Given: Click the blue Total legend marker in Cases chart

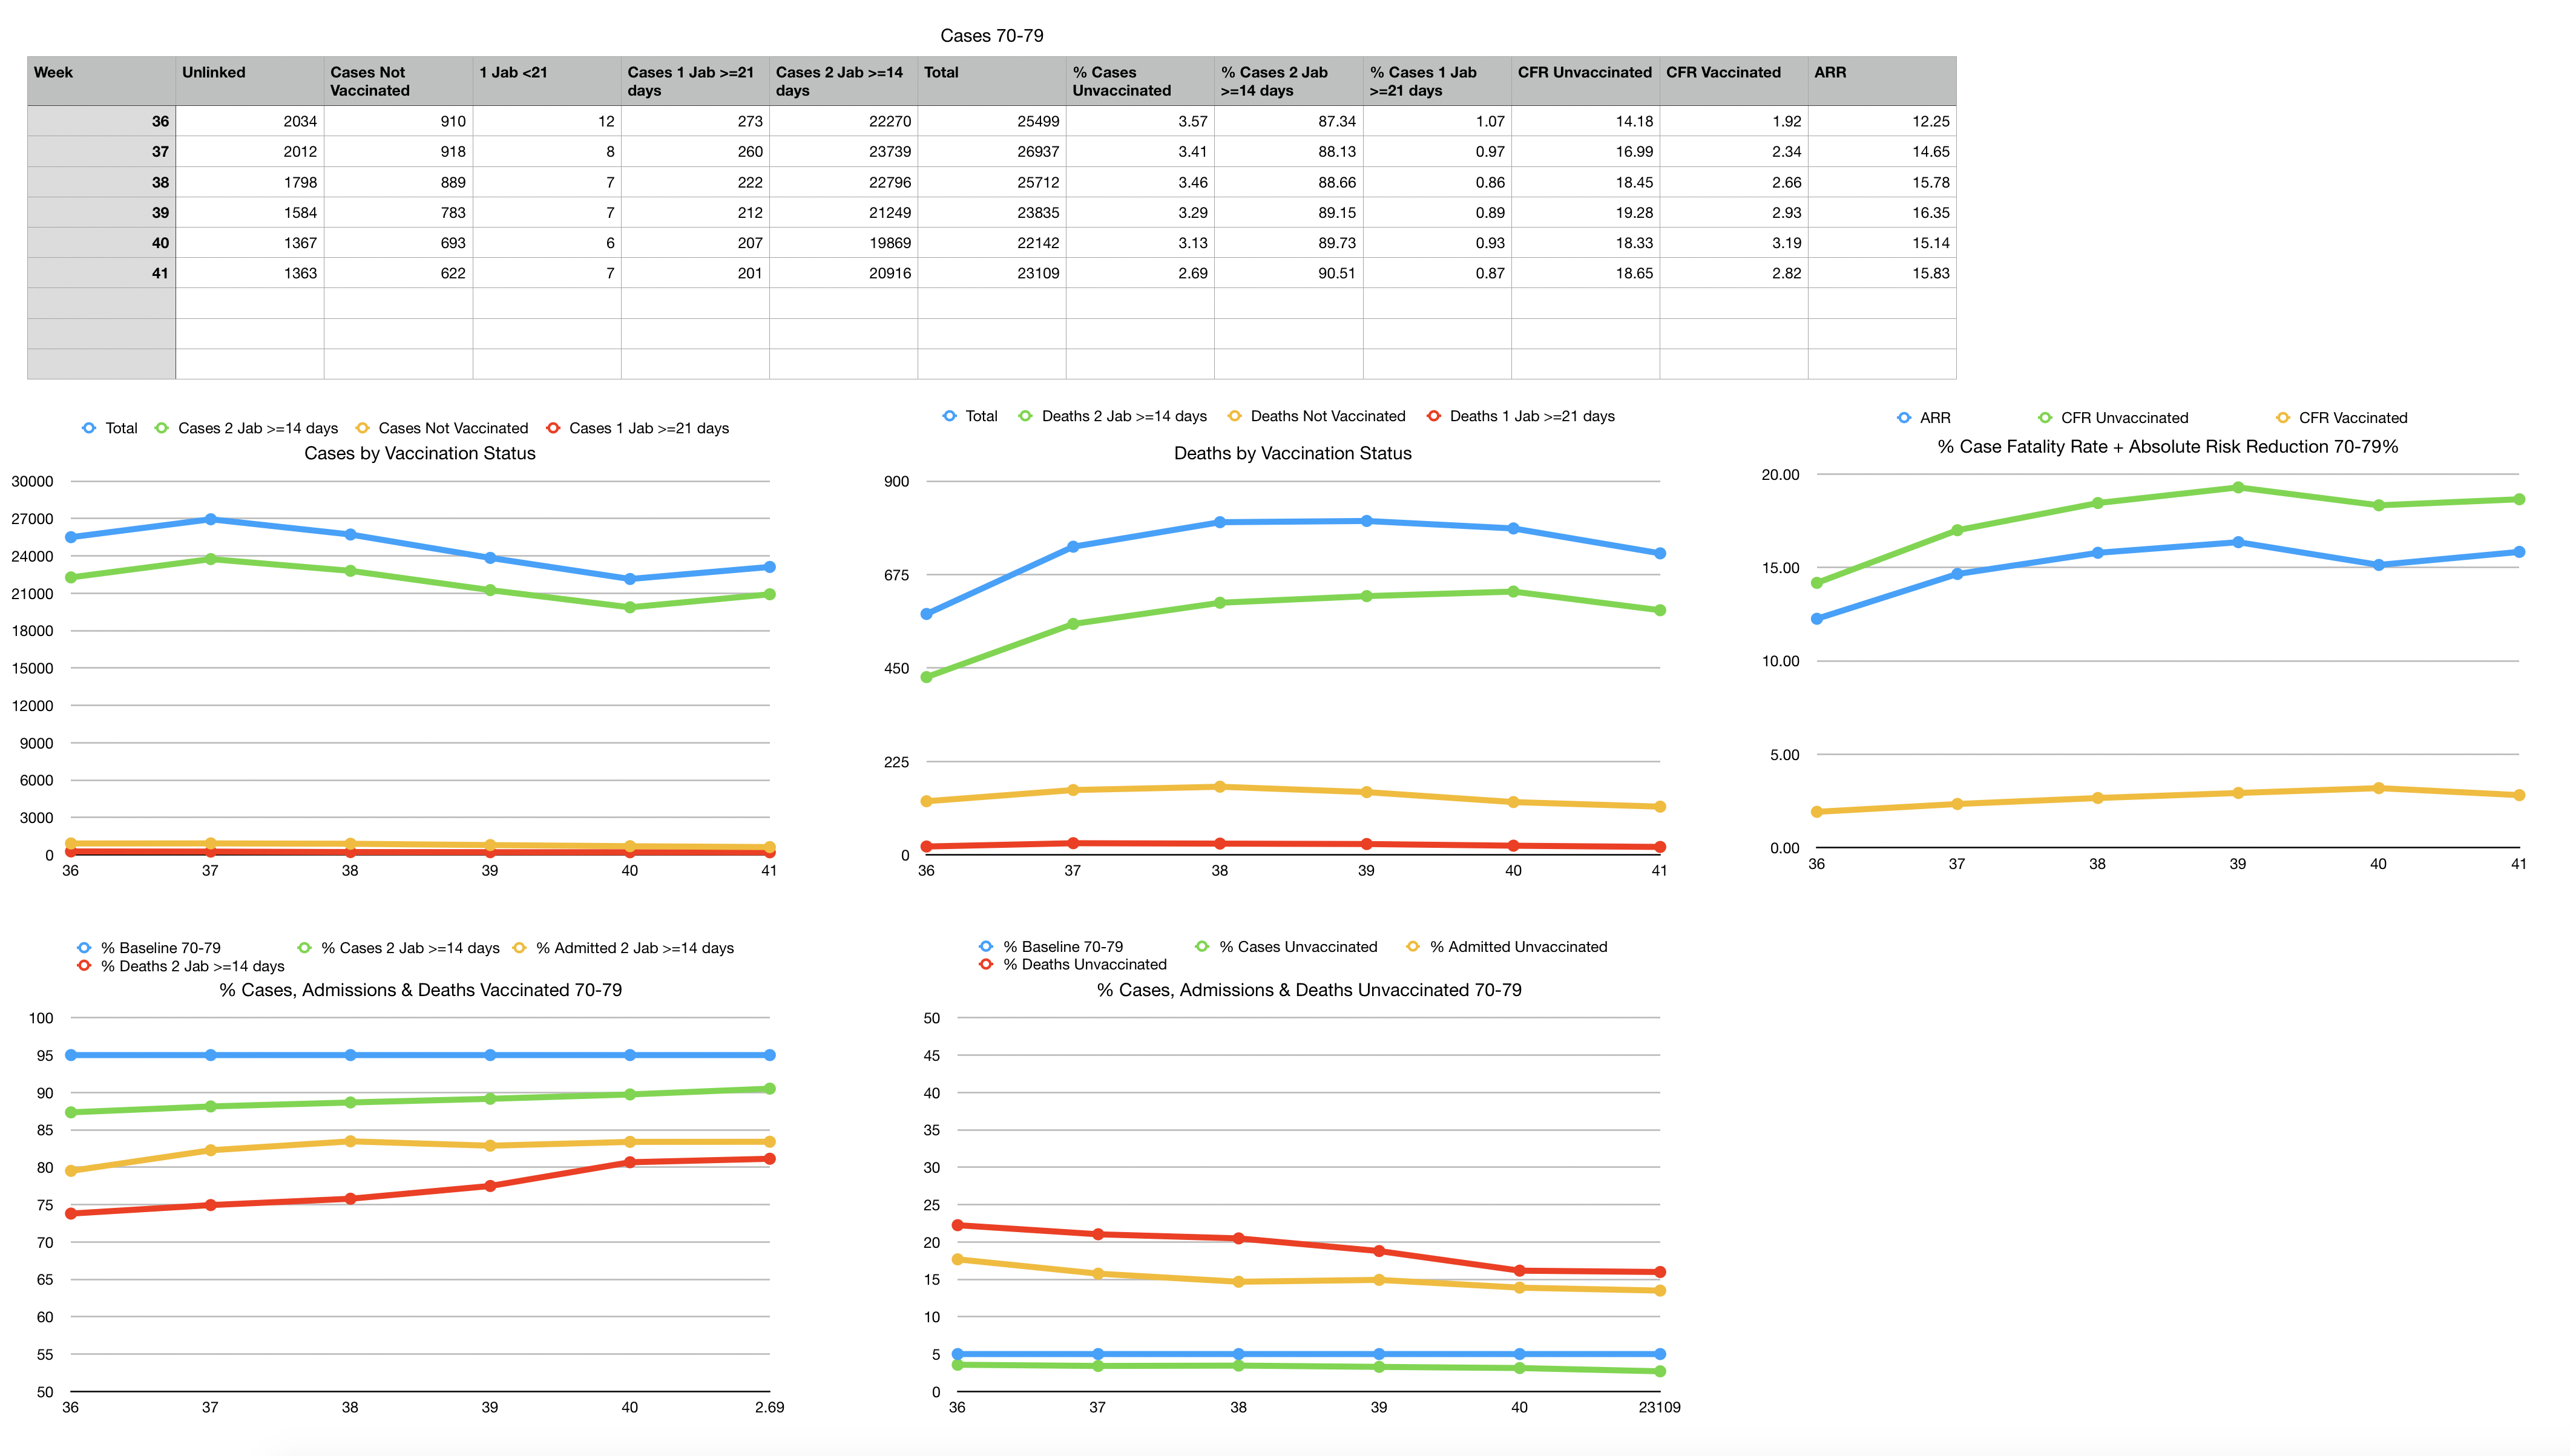Looking at the screenshot, I should (x=89, y=428).
